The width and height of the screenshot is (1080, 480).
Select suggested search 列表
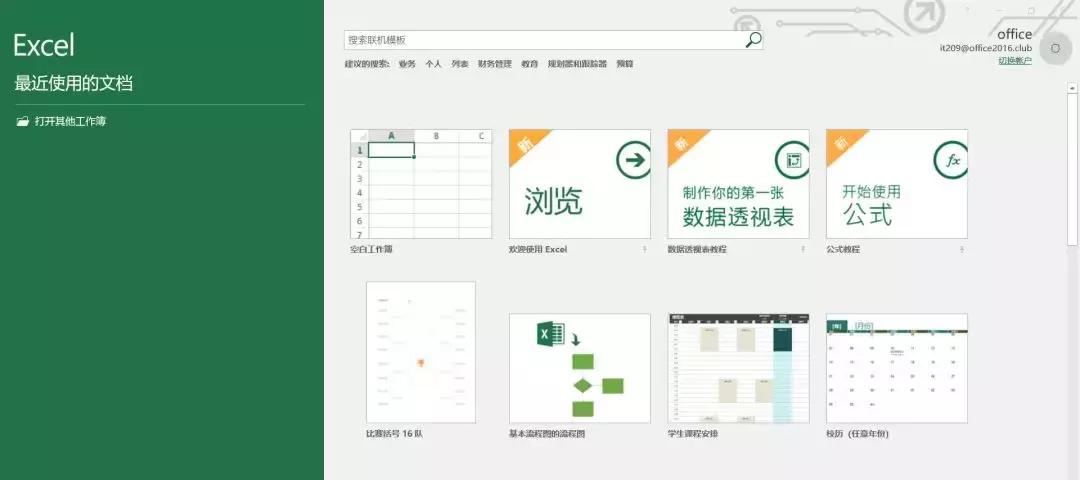[x=460, y=64]
